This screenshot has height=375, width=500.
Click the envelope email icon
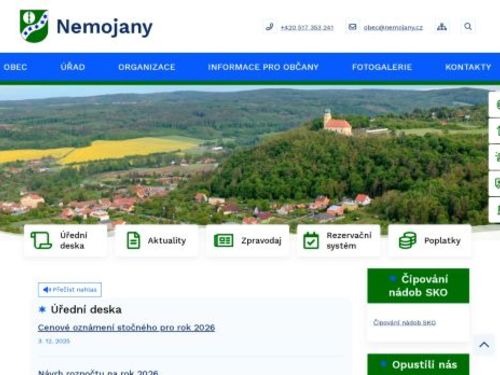[x=352, y=27]
